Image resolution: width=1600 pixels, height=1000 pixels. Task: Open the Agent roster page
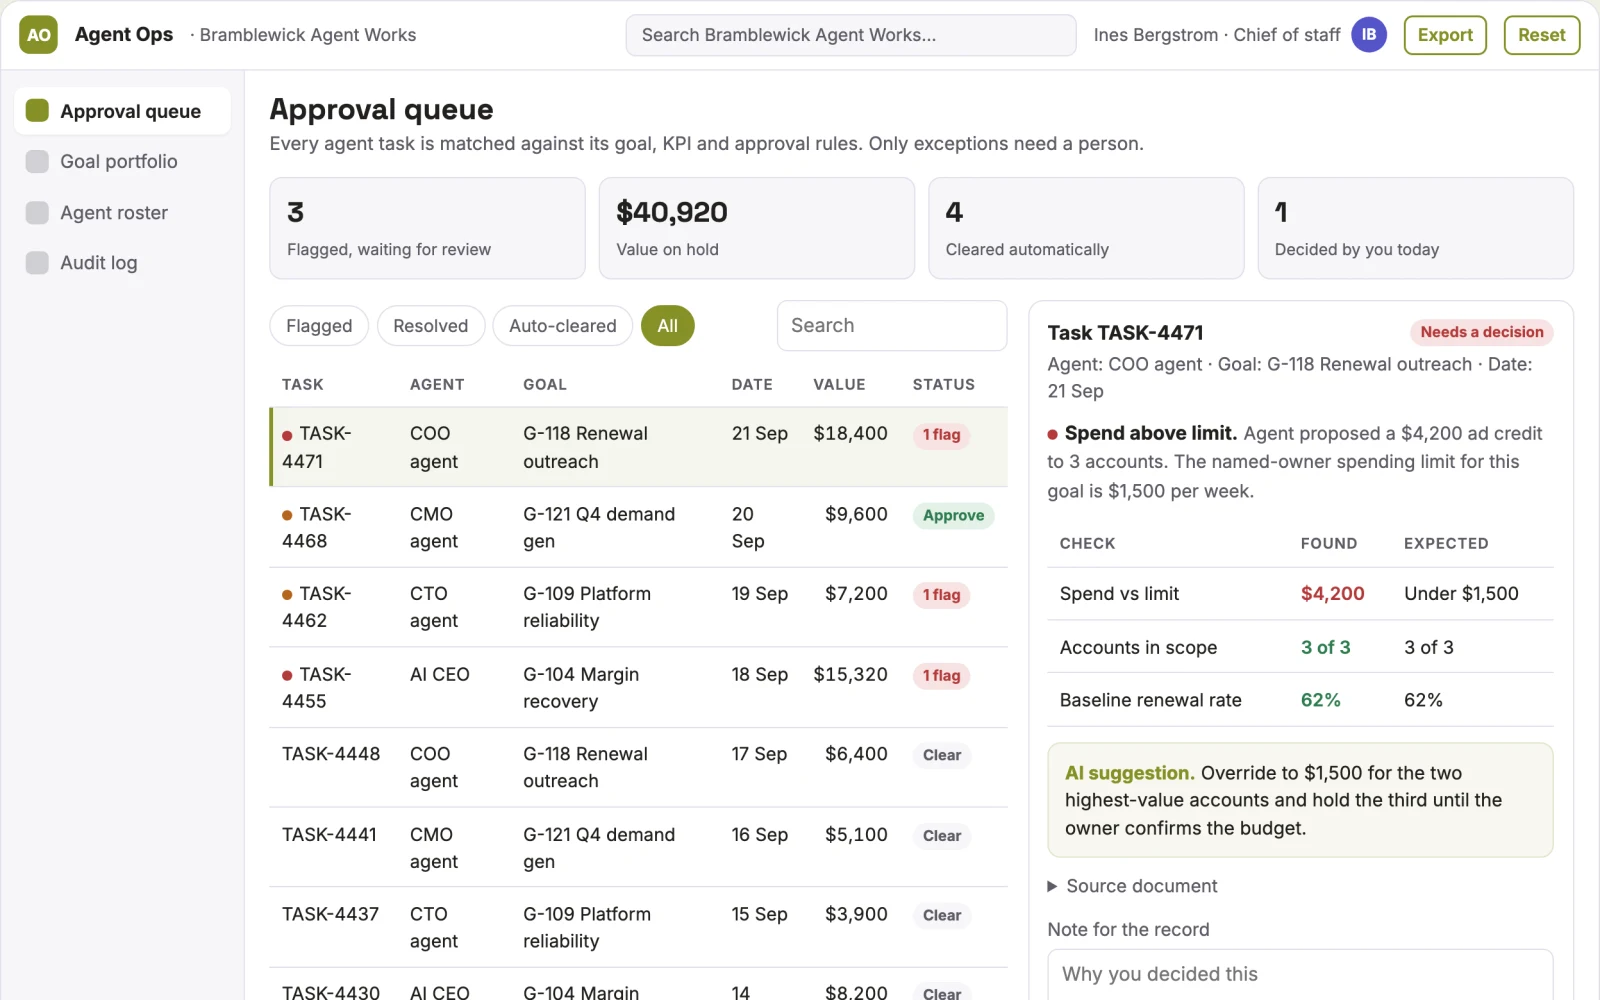point(122,213)
